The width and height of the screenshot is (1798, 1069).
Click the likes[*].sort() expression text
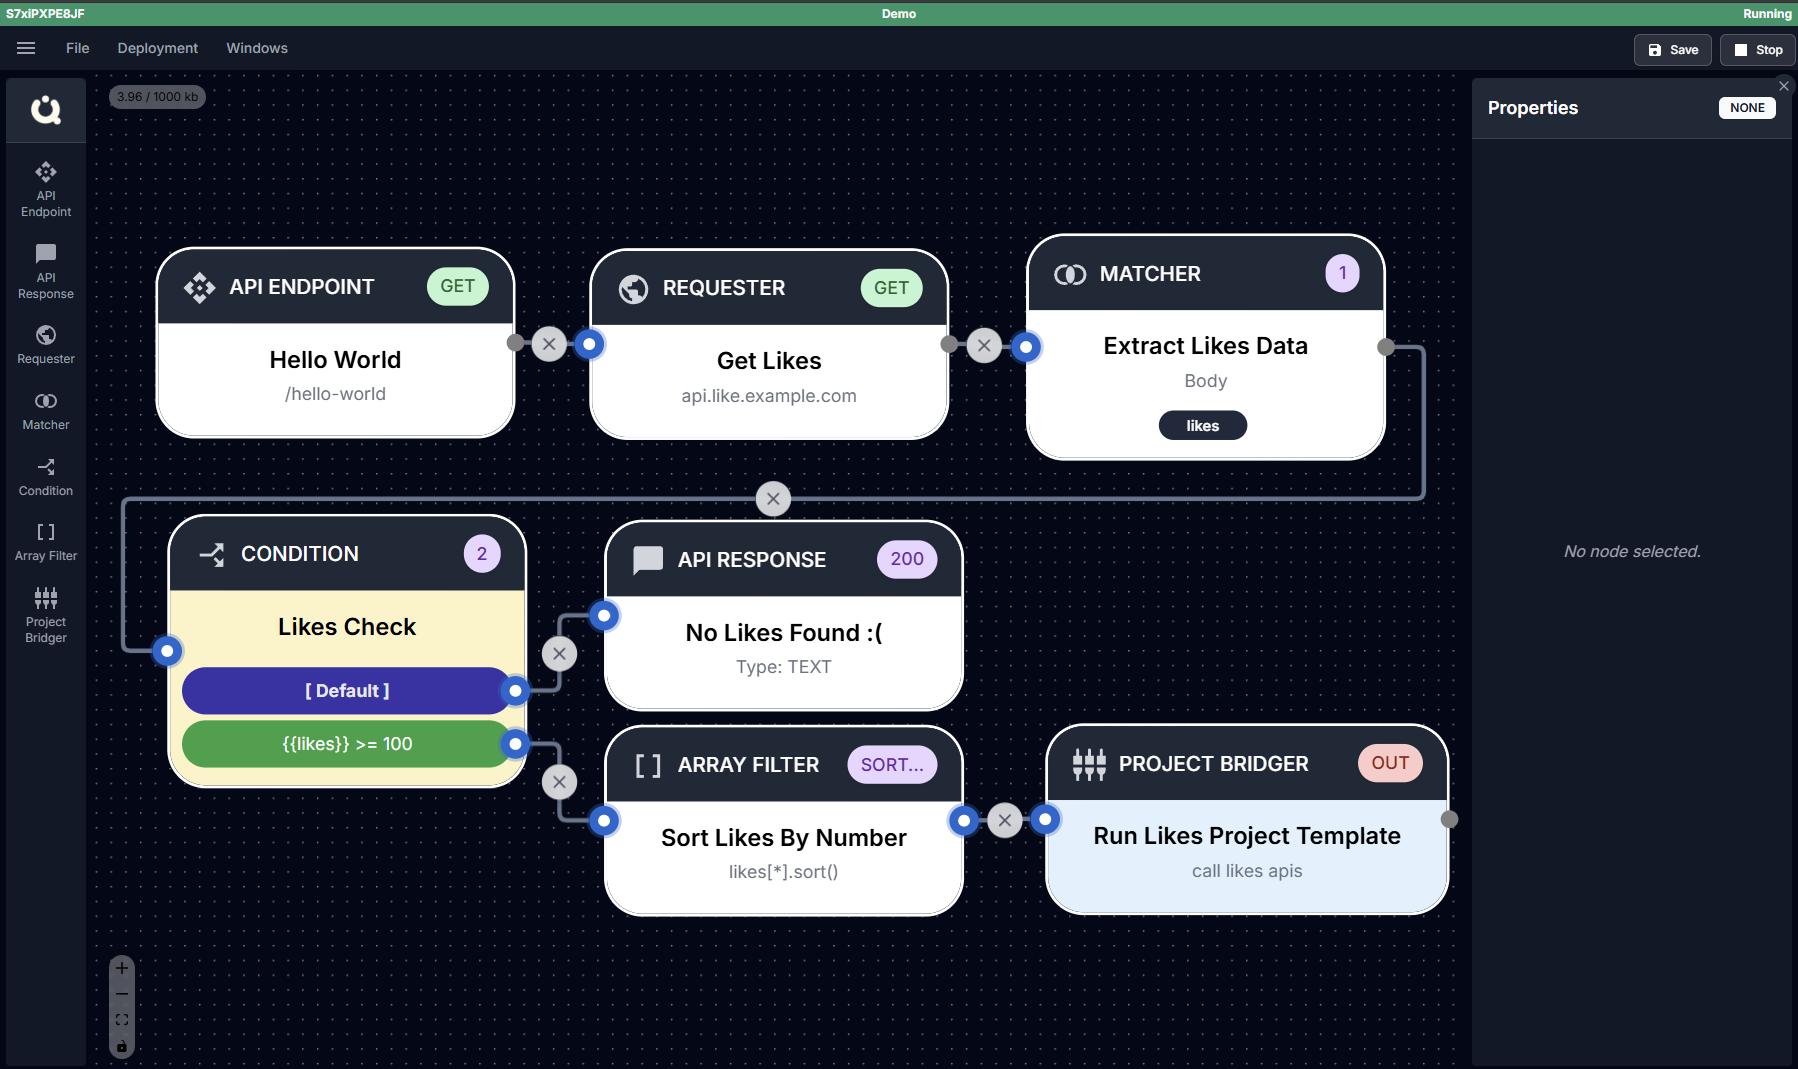(783, 872)
